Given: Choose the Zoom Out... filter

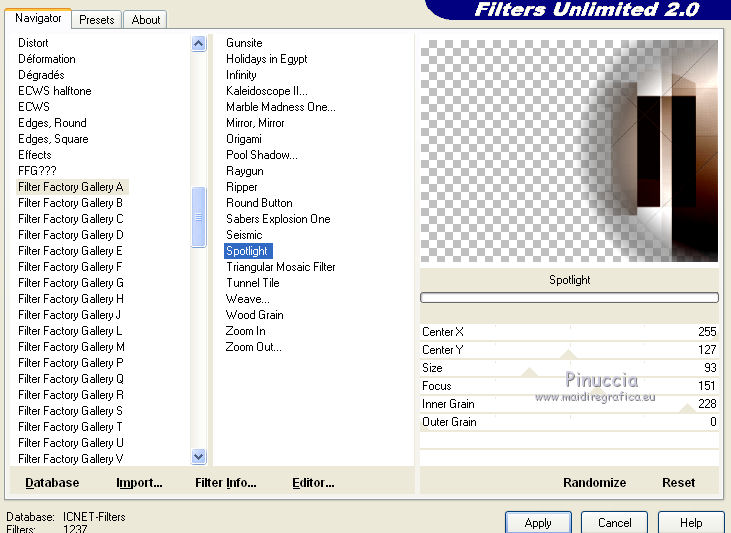Looking at the screenshot, I should pyautogui.click(x=253, y=346).
